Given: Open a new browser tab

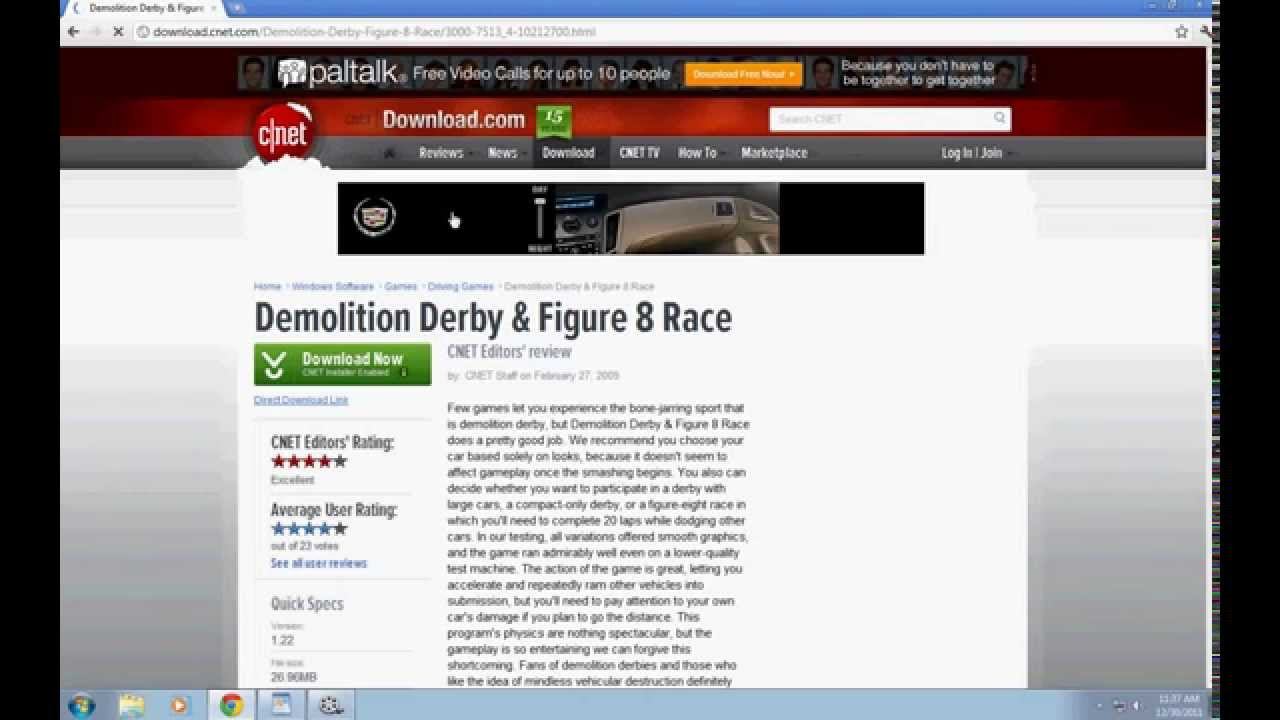Looking at the screenshot, I should (237, 8).
